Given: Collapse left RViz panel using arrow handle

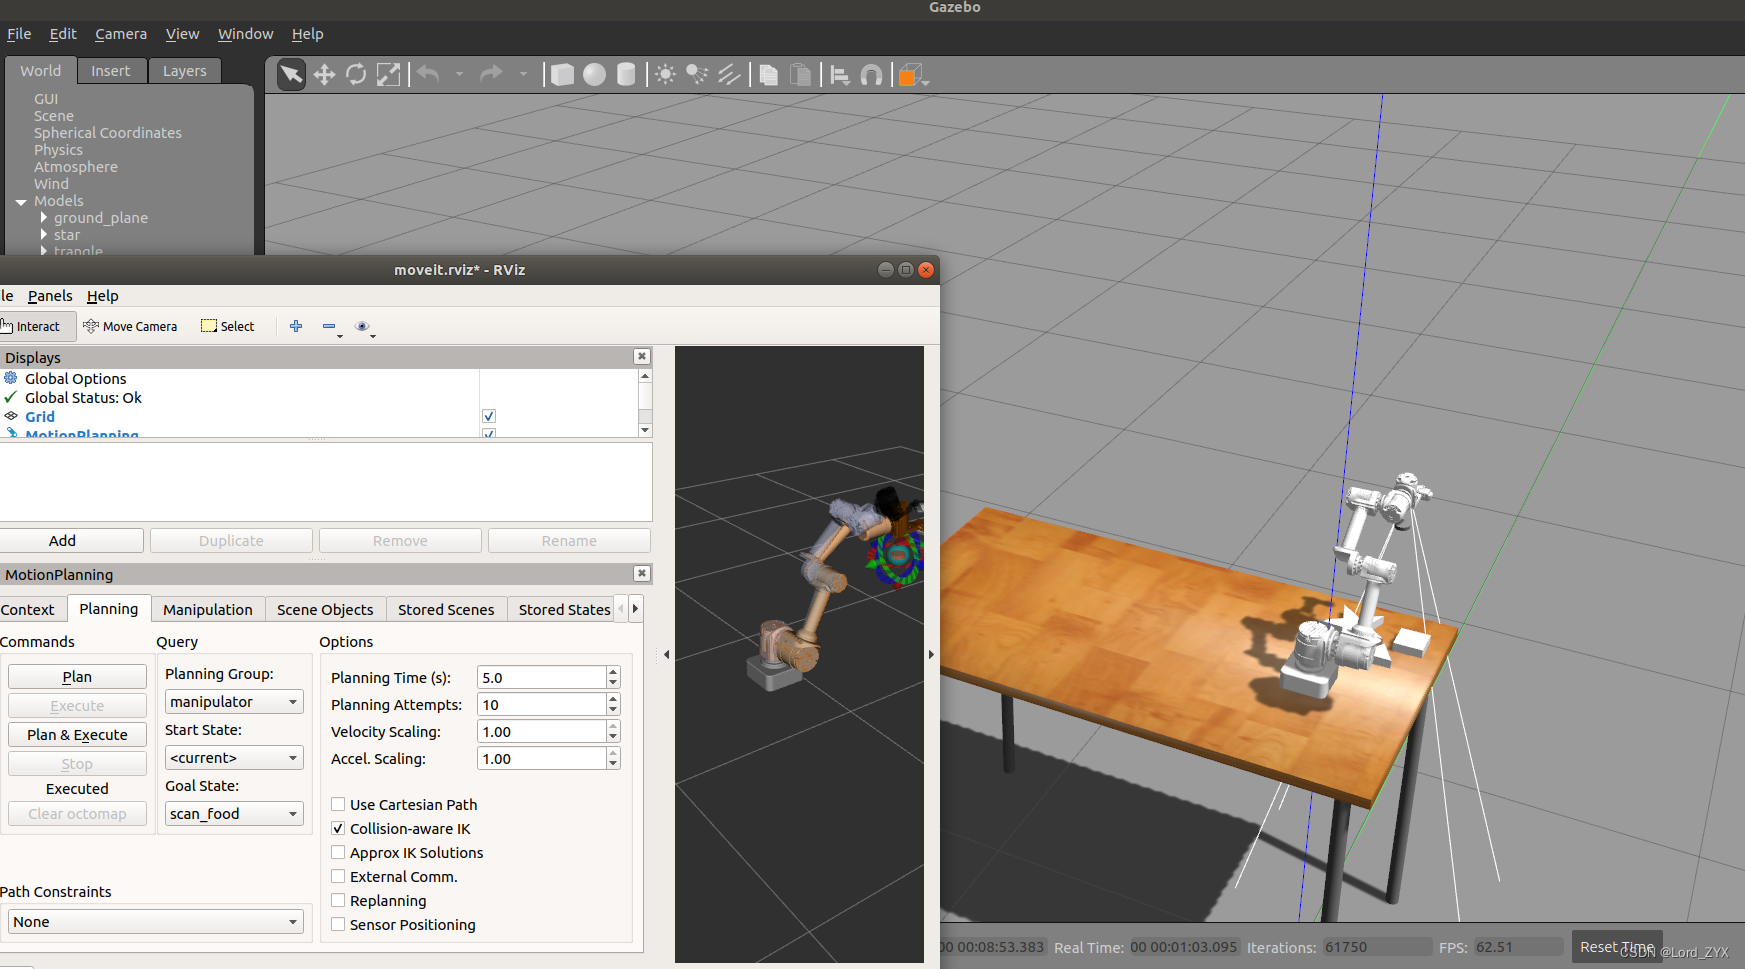Looking at the screenshot, I should click(x=666, y=655).
